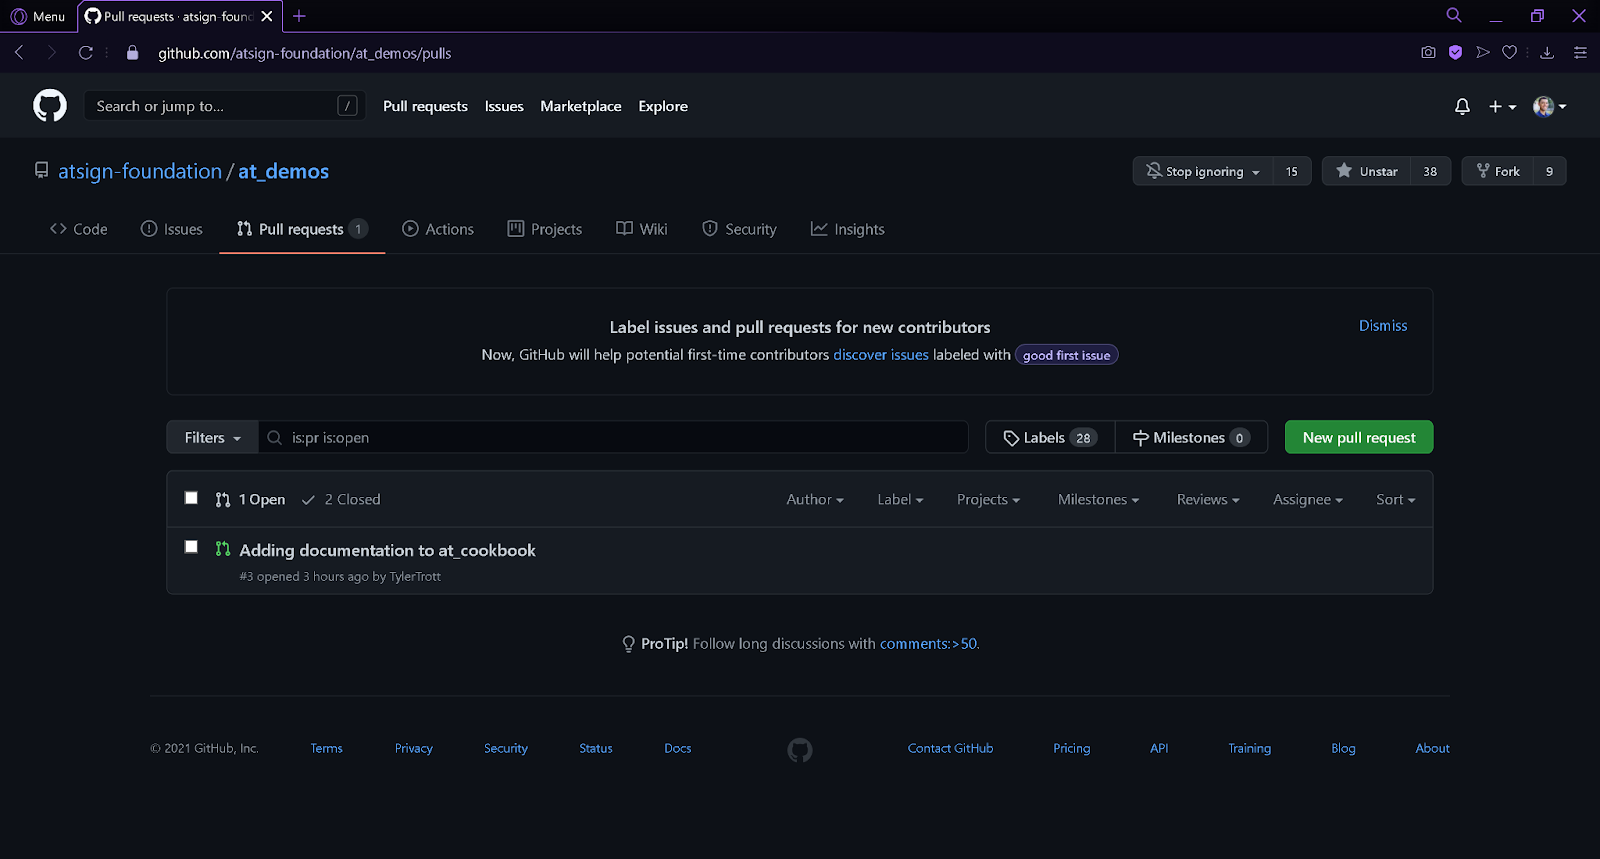The height and width of the screenshot is (859, 1600).
Task: Click the browser address bar URL
Action: [304, 53]
